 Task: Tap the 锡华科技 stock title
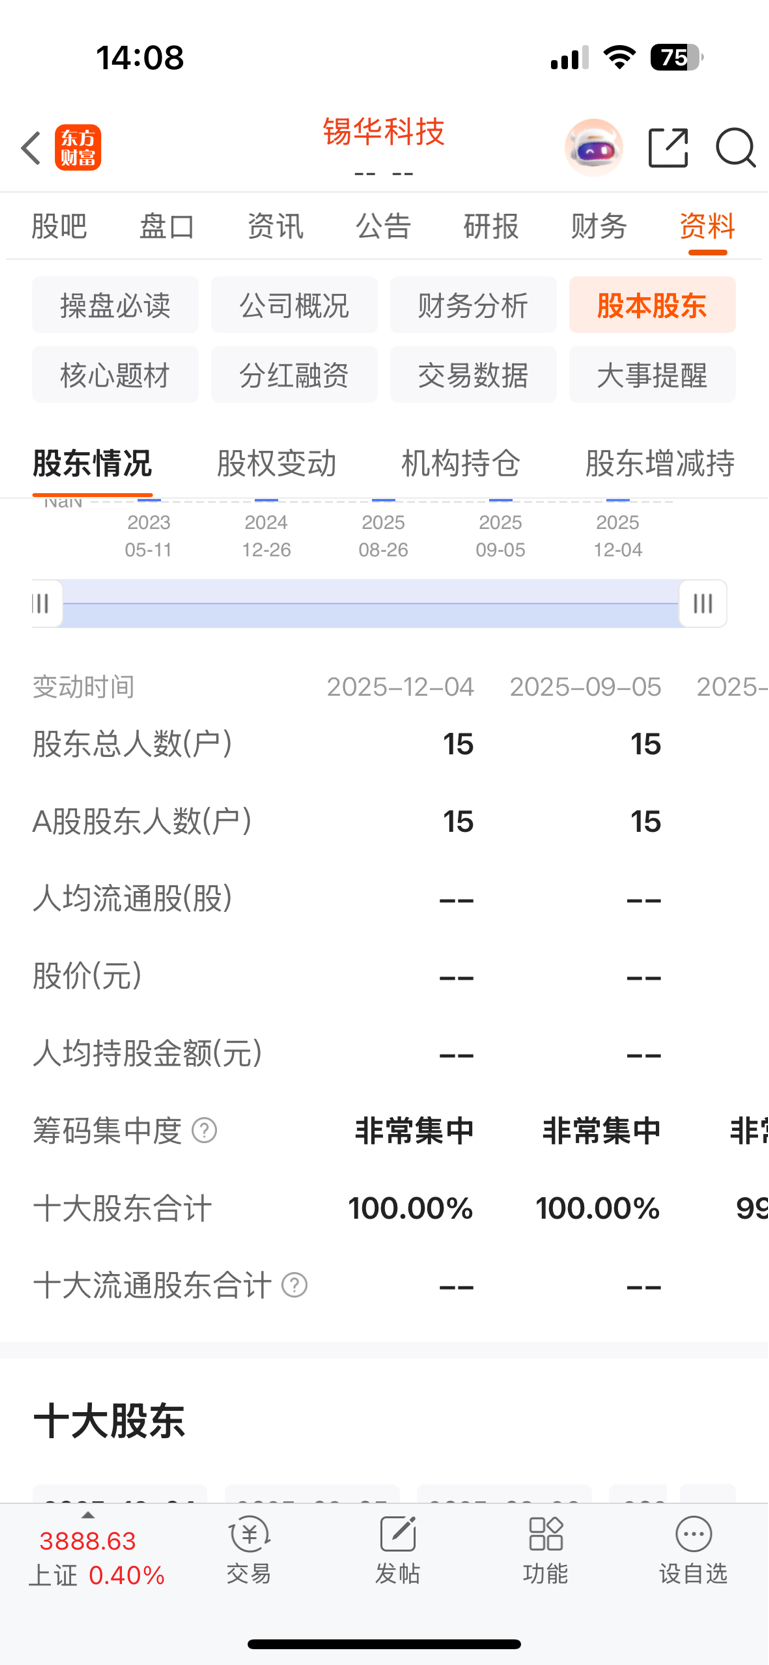point(384,132)
